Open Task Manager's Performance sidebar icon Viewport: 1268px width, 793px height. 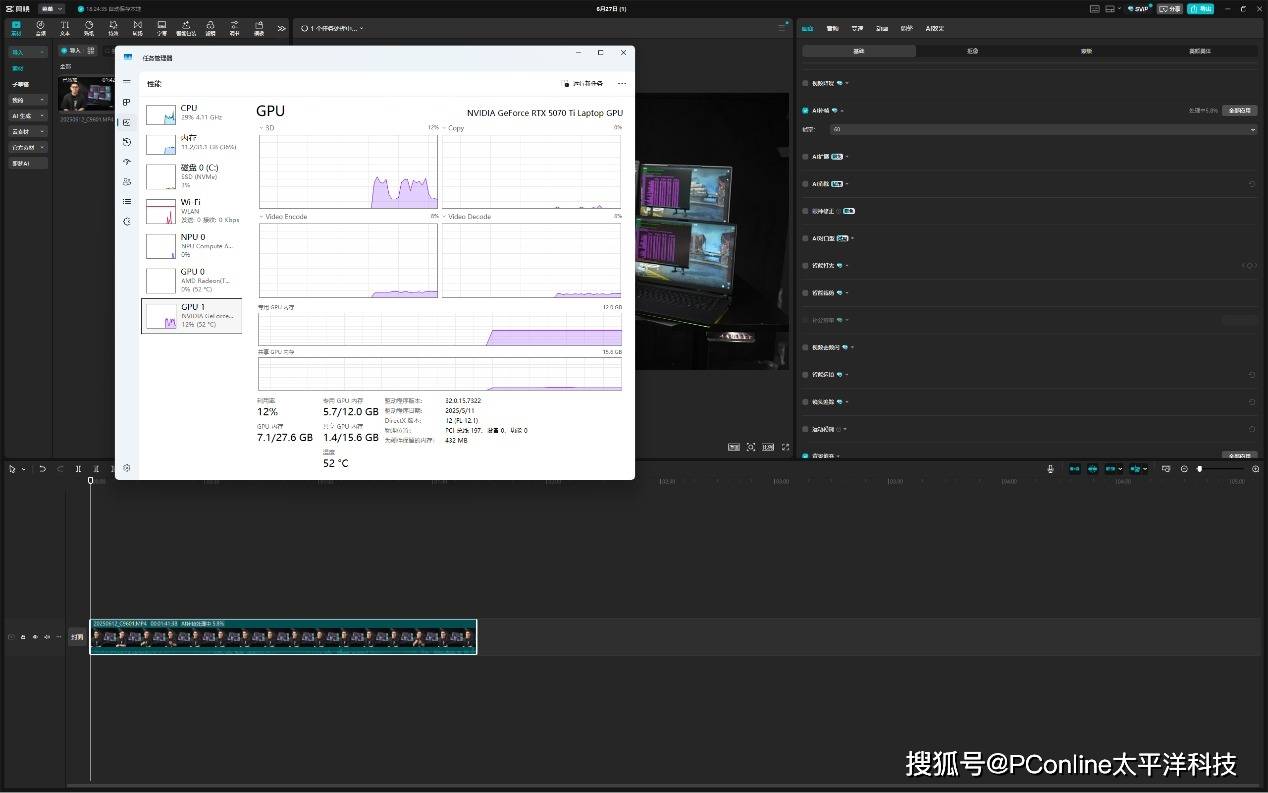127,122
